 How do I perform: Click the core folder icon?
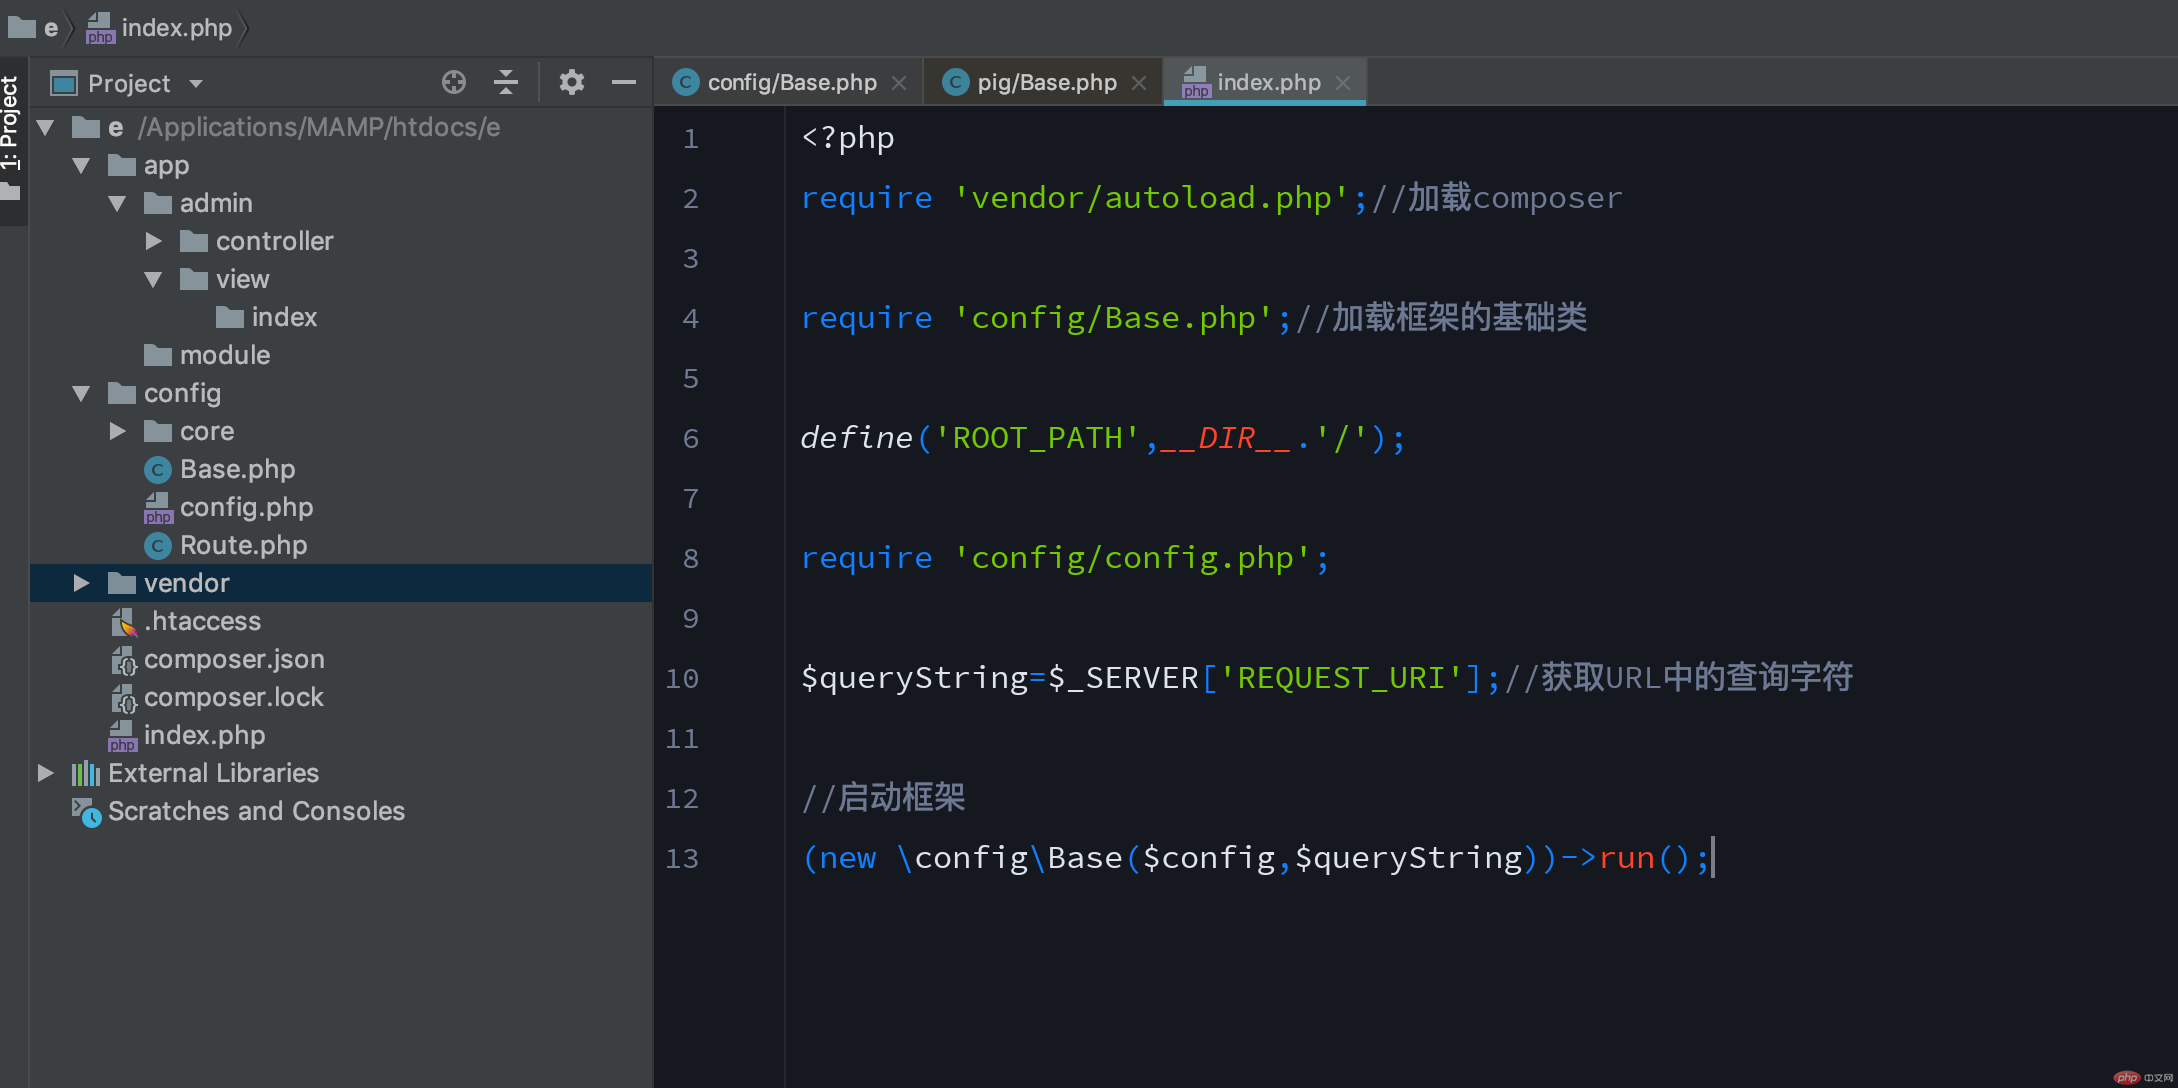(x=158, y=431)
